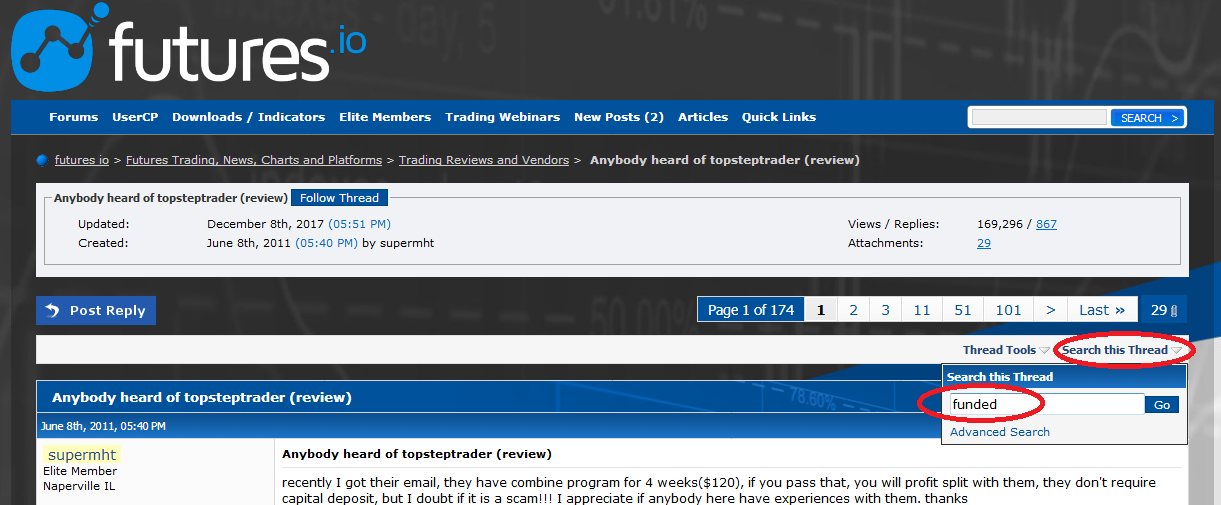Viewport: 1221px width, 505px height.
Task: Open the Page 1 of 174 selector
Action: [751, 310]
